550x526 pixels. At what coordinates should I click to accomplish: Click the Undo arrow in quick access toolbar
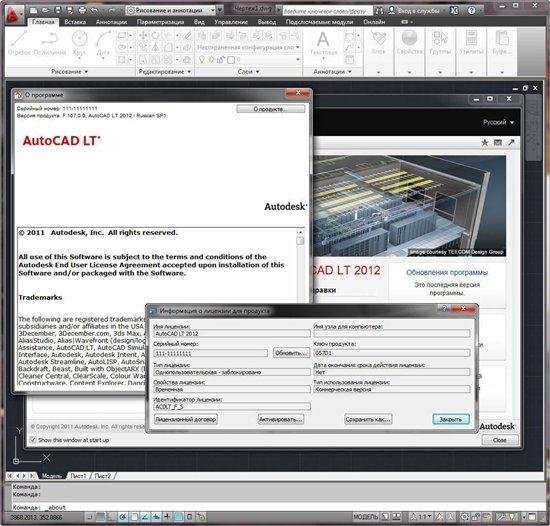[x=94, y=10]
